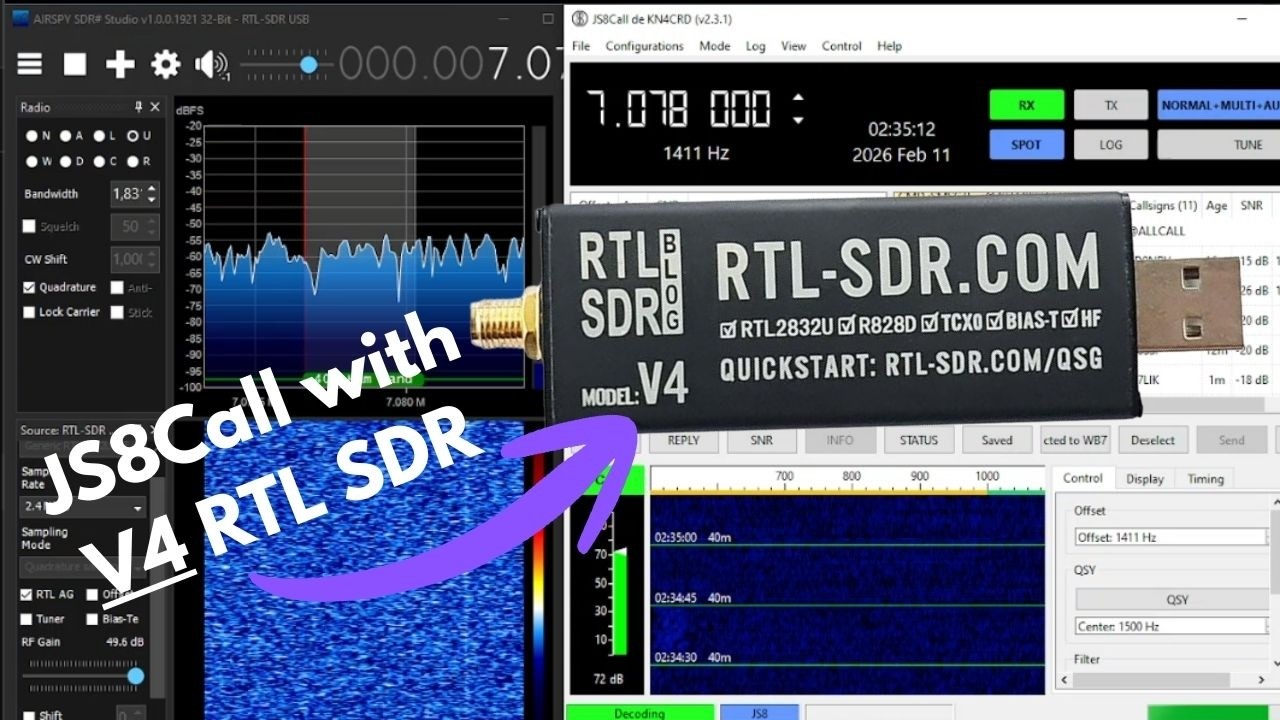Enable the Squelch checkbox

click(31, 227)
